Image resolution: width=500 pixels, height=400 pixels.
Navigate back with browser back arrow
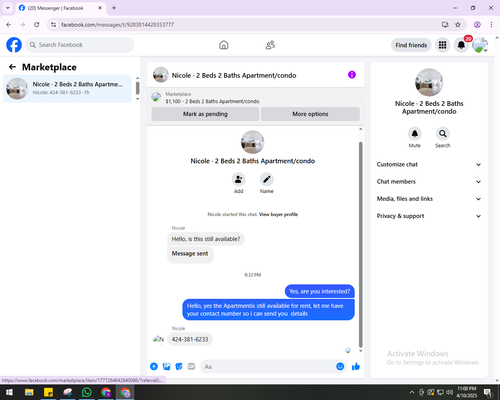click(9, 25)
